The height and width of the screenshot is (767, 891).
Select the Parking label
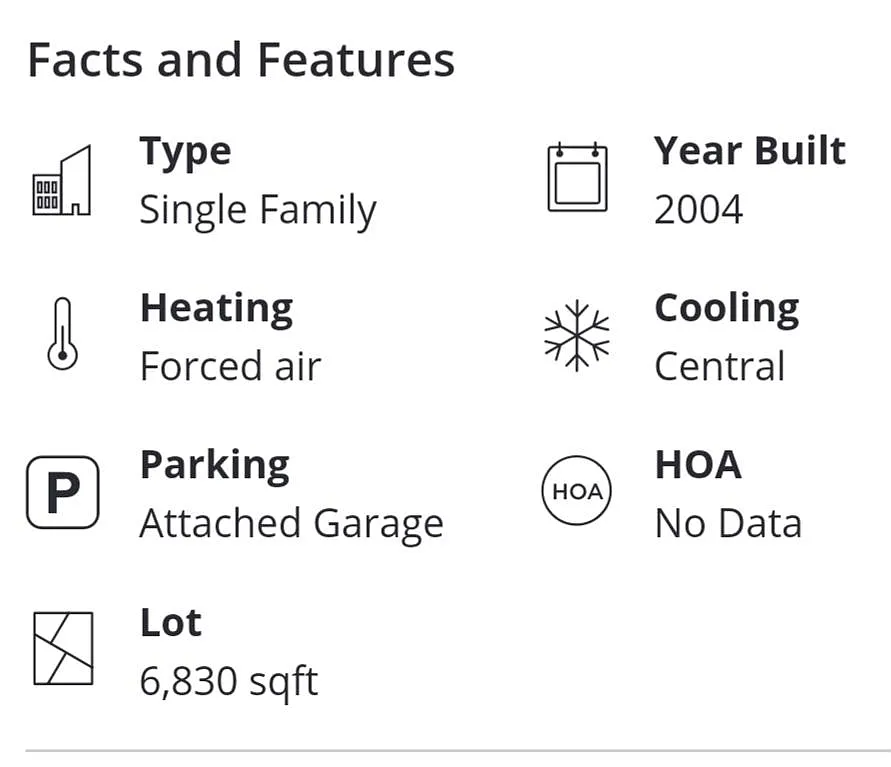pos(214,465)
